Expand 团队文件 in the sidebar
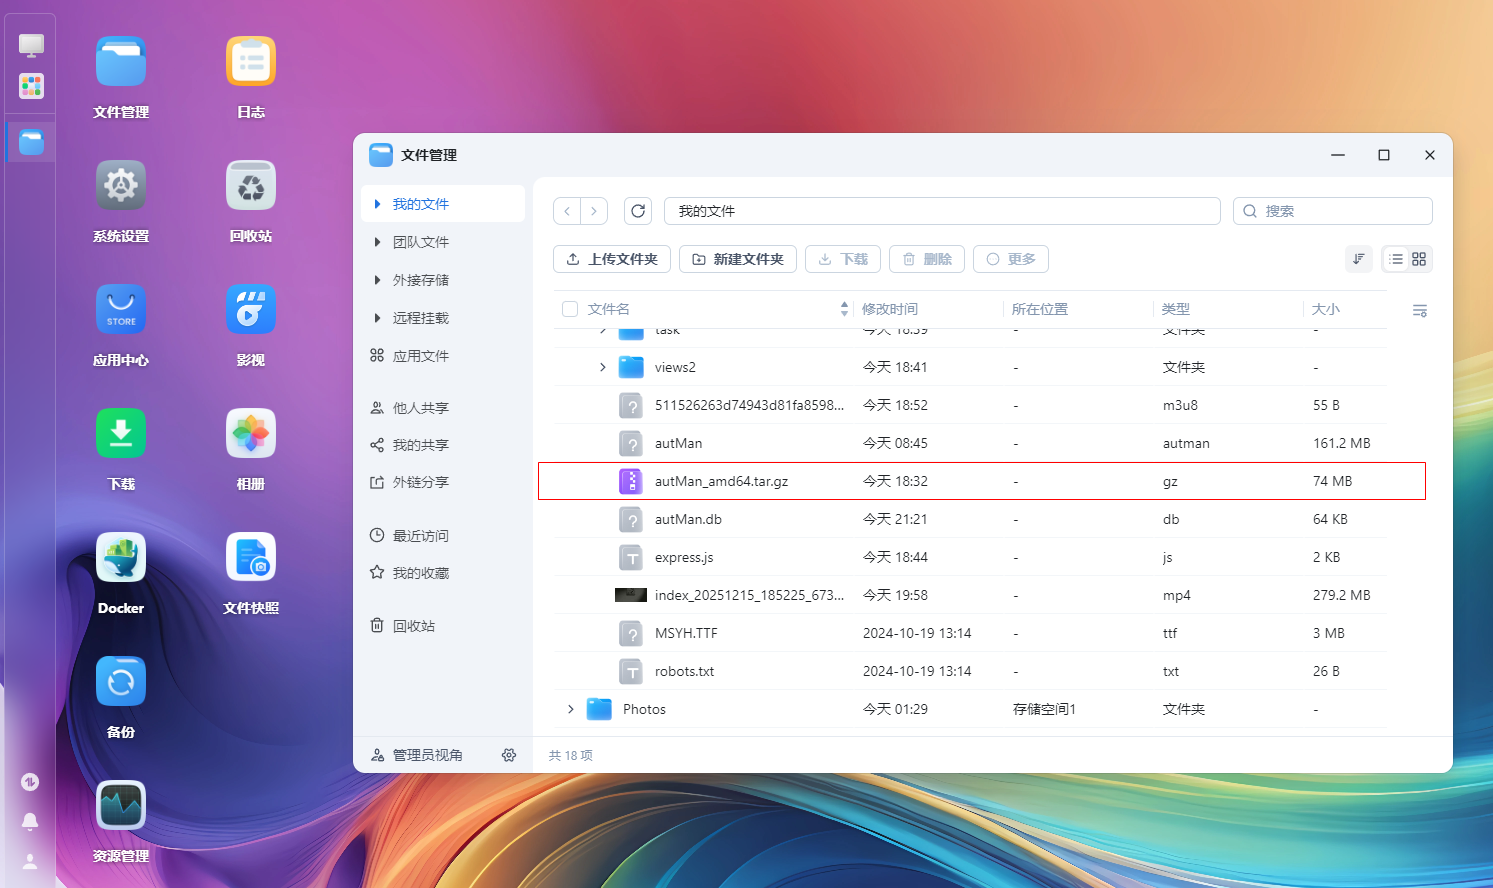The height and width of the screenshot is (888, 1493). point(377,242)
